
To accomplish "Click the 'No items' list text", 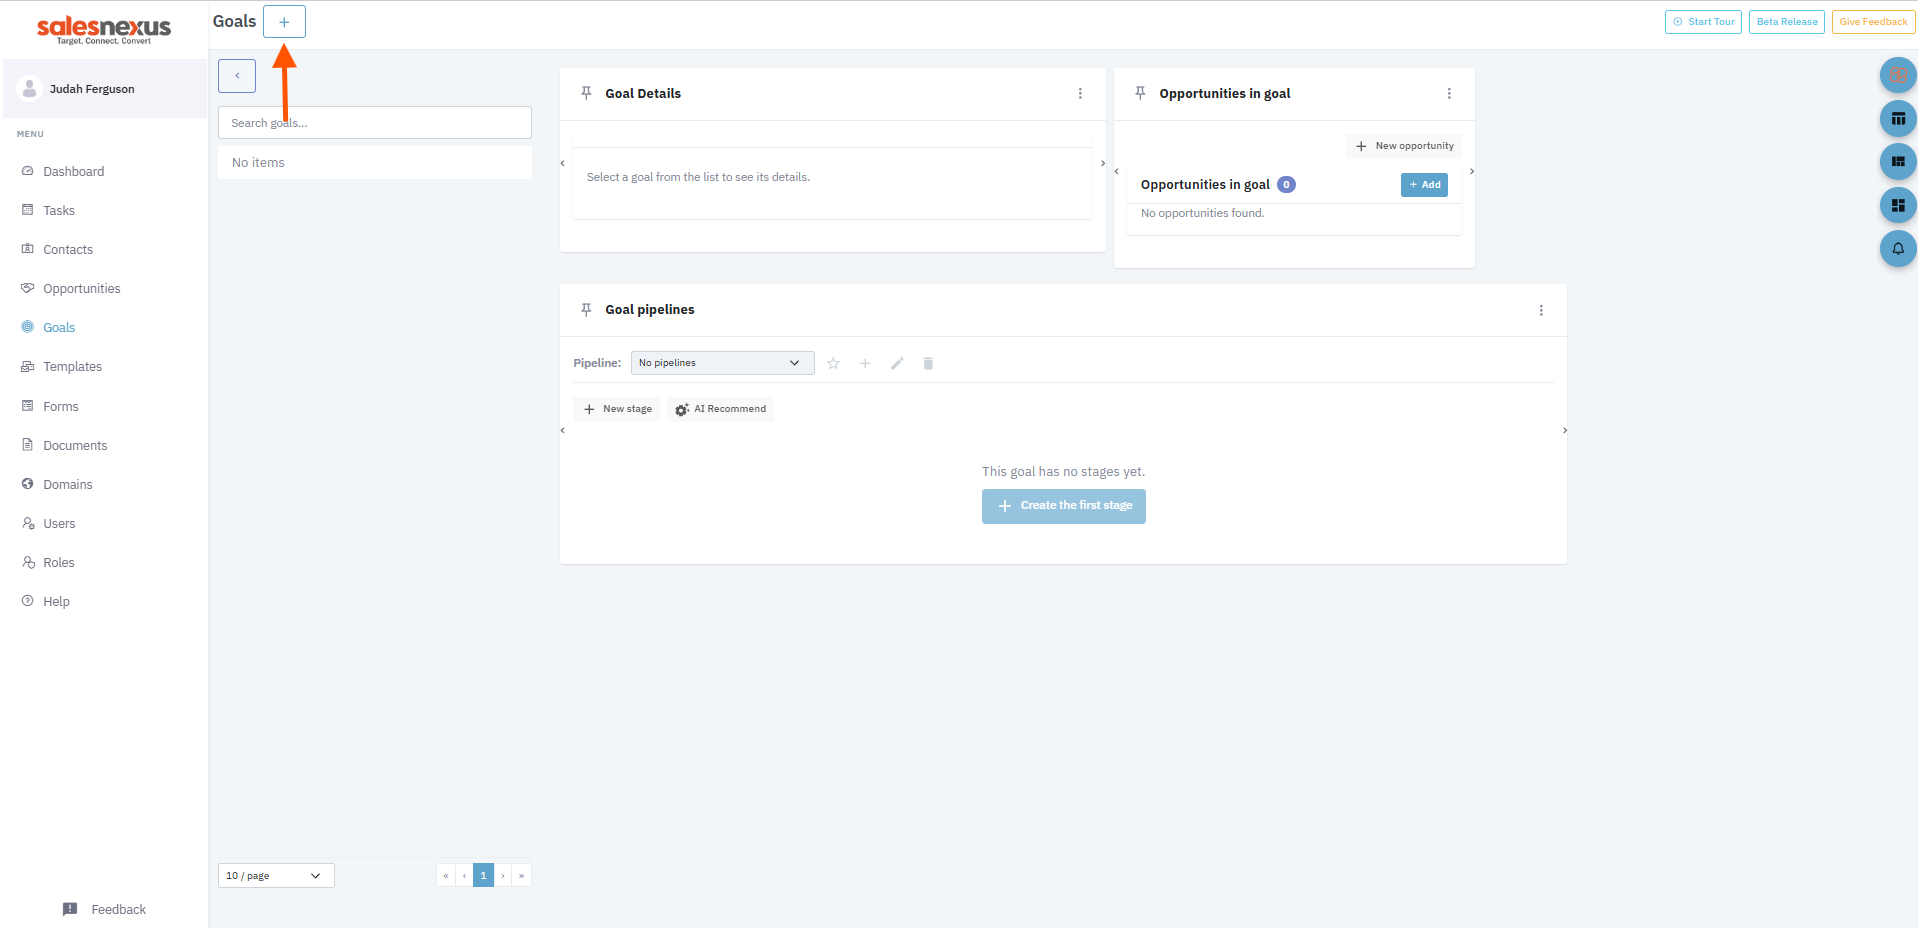I will (258, 163).
